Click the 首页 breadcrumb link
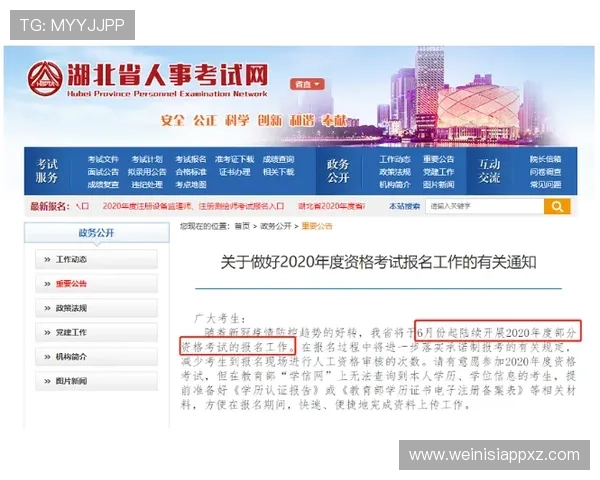 242,226
